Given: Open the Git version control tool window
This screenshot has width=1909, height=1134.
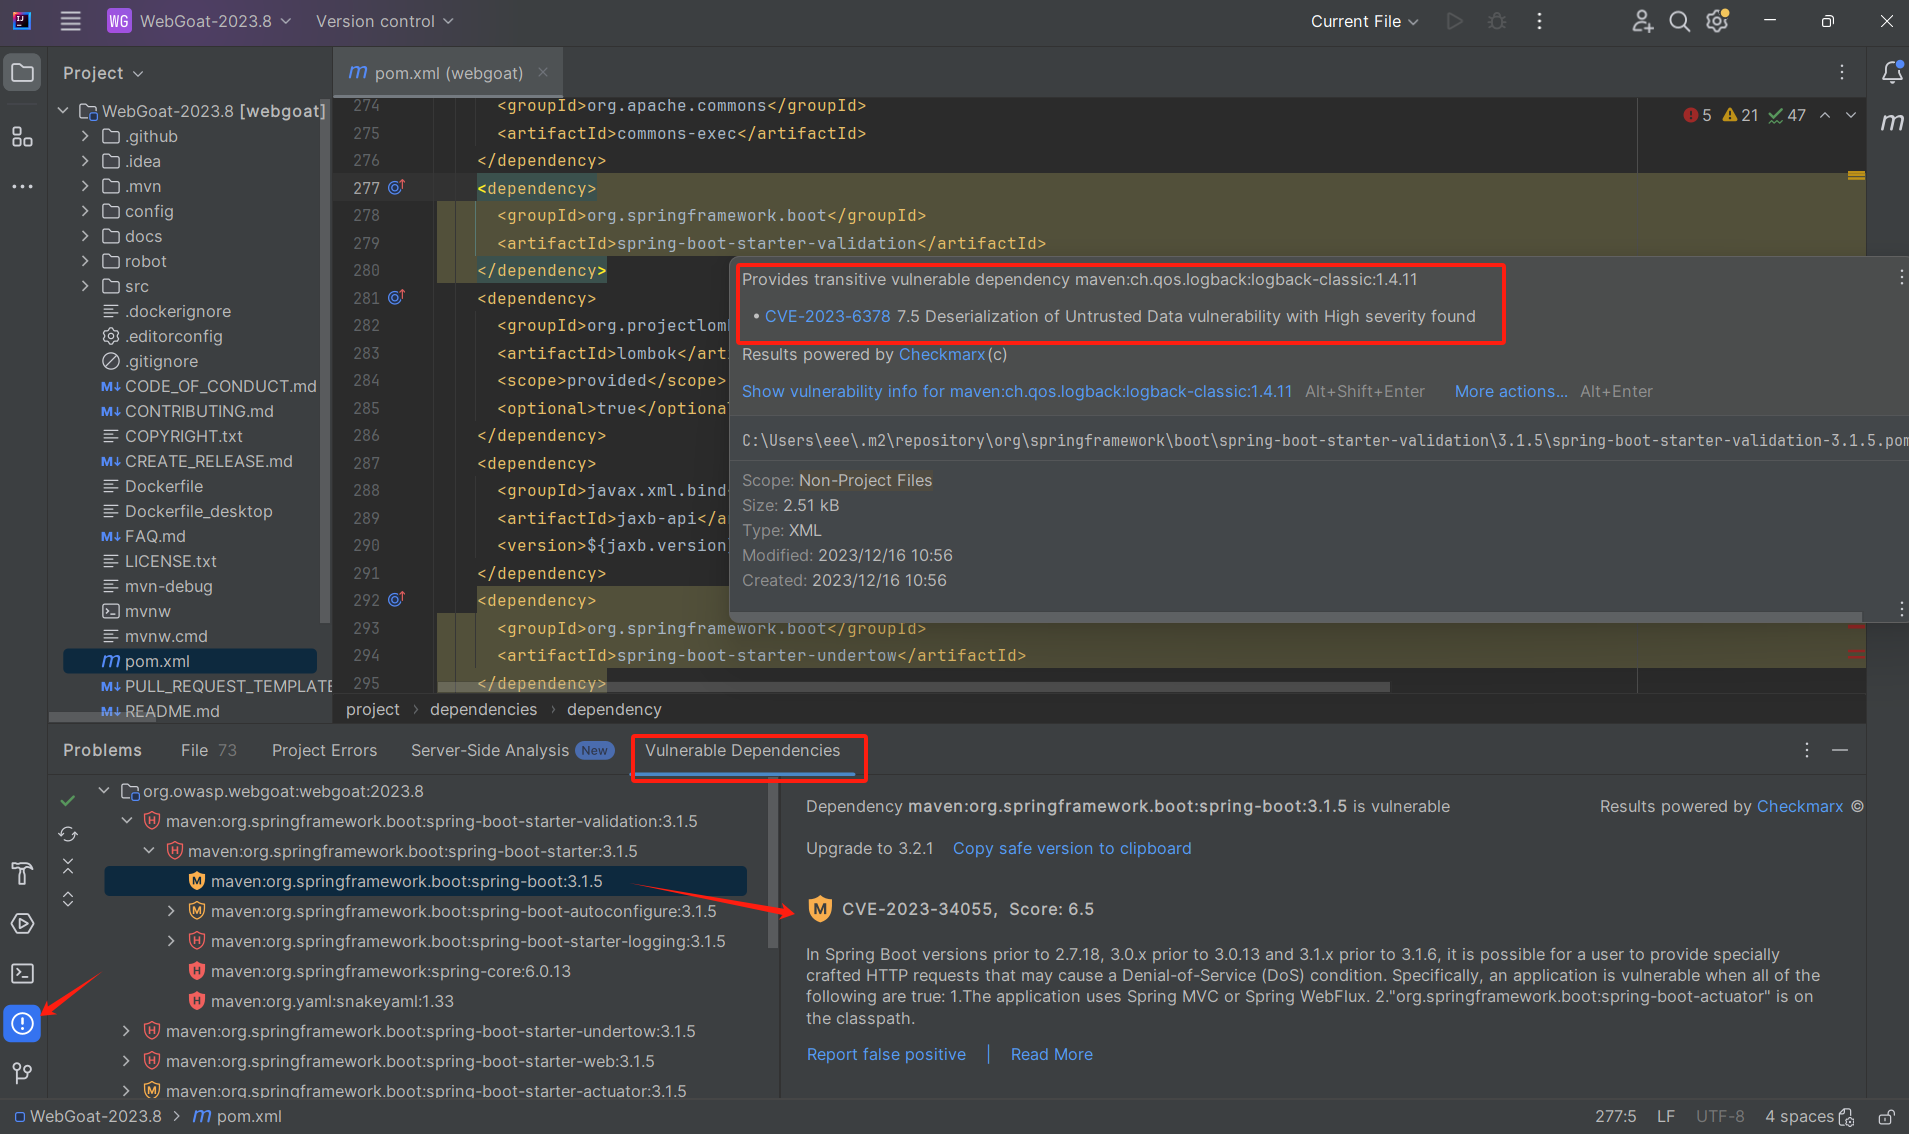Looking at the screenshot, I should 22,1073.
